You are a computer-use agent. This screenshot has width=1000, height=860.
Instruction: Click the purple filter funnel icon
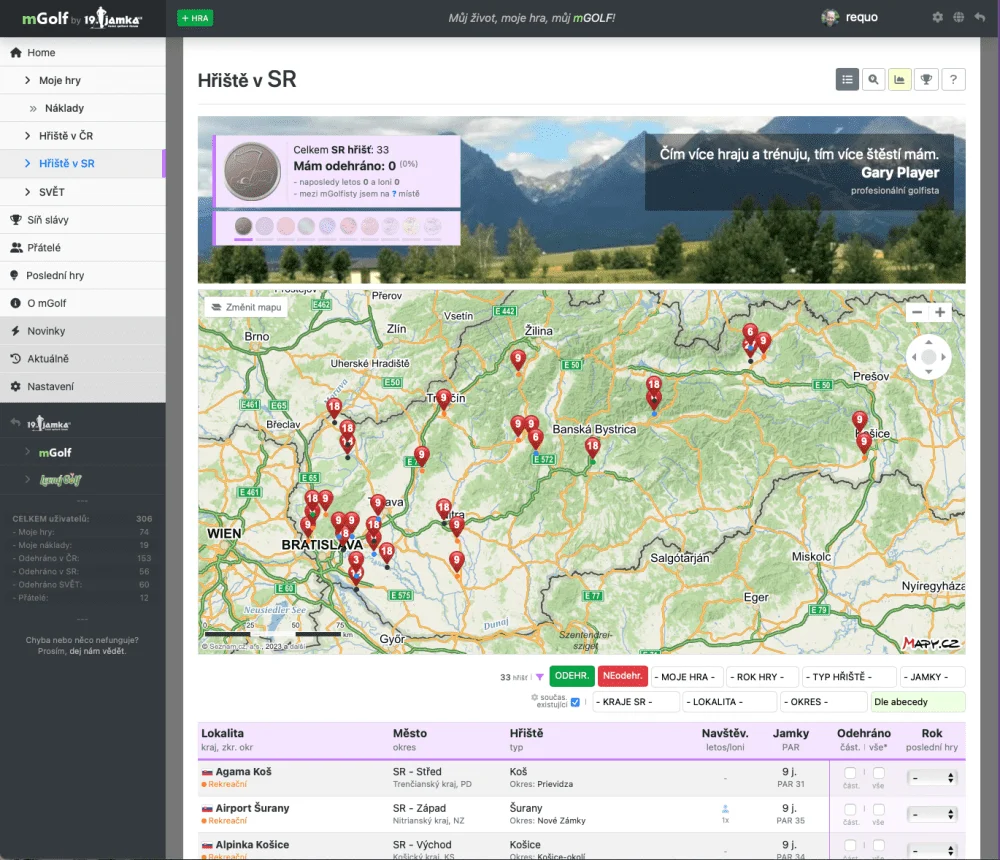point(540,677)
